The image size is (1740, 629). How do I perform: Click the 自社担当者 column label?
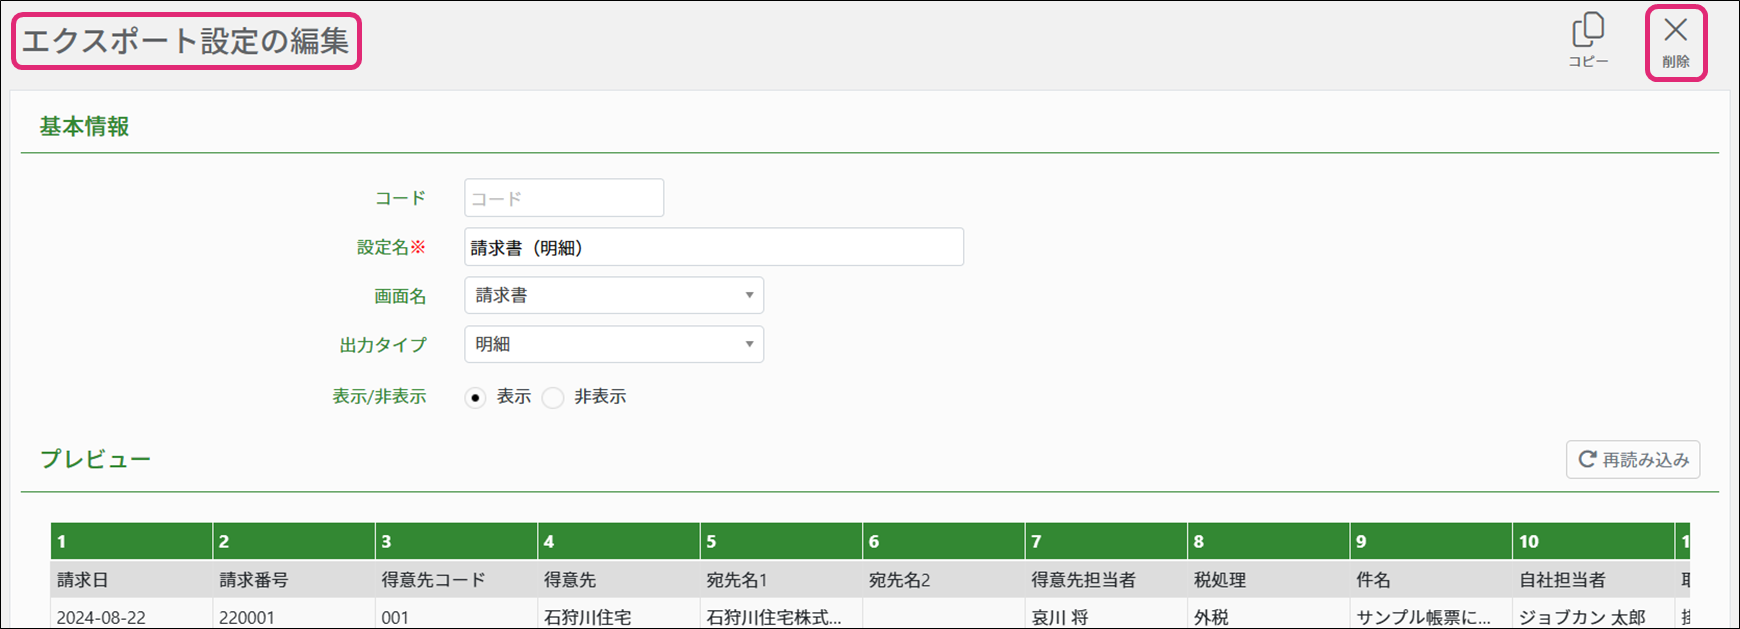1561,580
